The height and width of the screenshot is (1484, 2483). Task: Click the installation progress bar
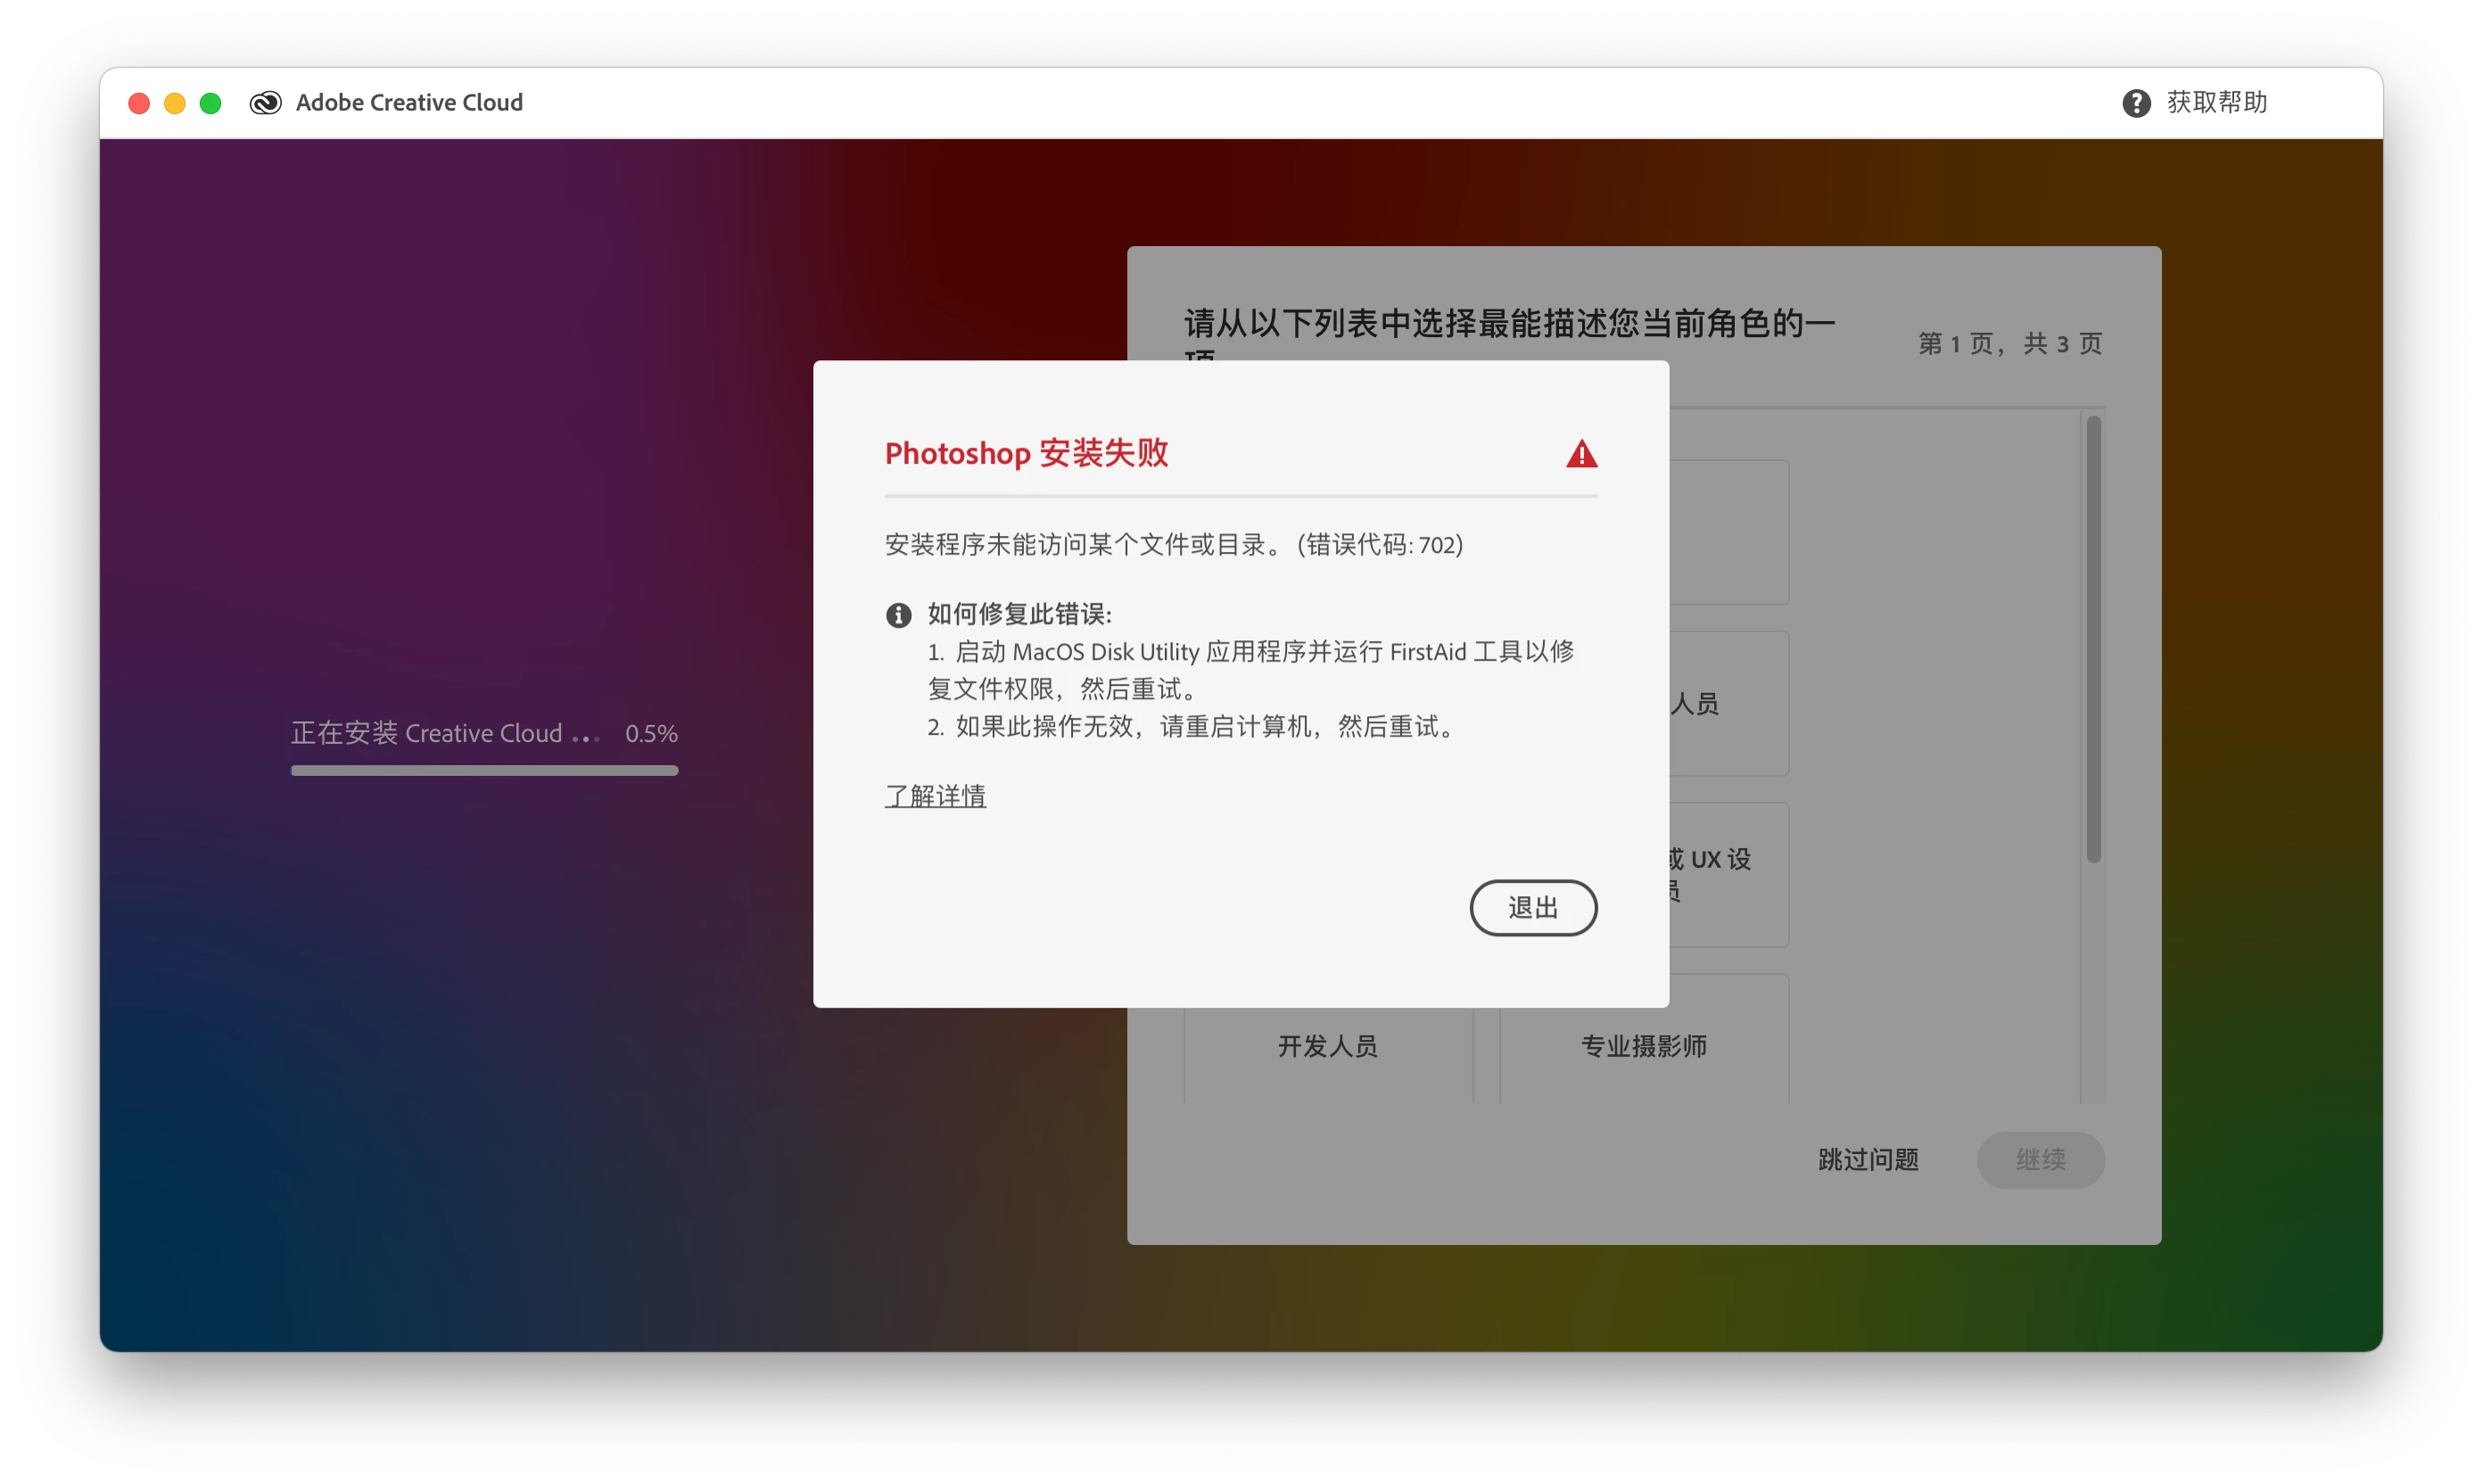coord(484,771)
